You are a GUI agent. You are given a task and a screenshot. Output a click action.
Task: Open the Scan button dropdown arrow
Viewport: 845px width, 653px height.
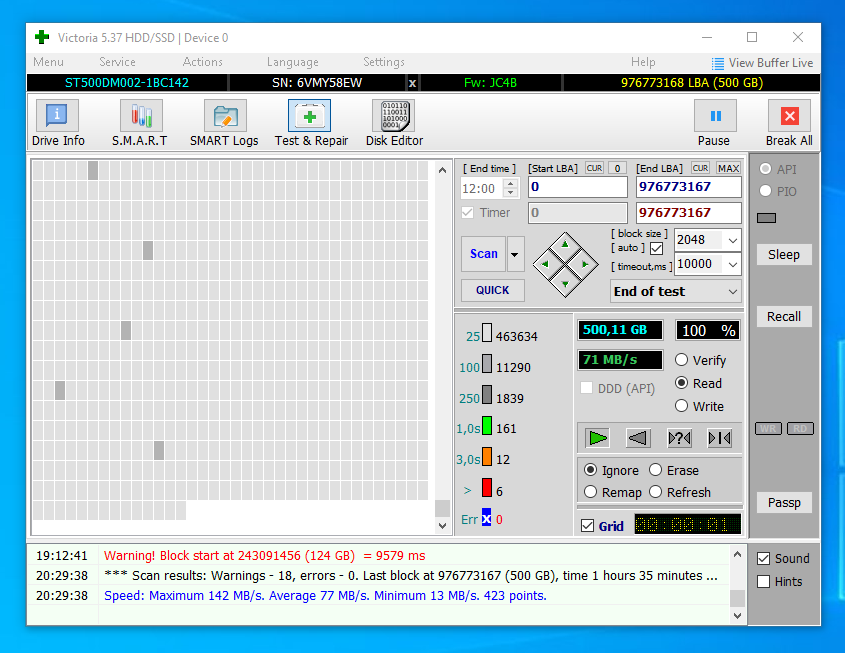[515, 254]
